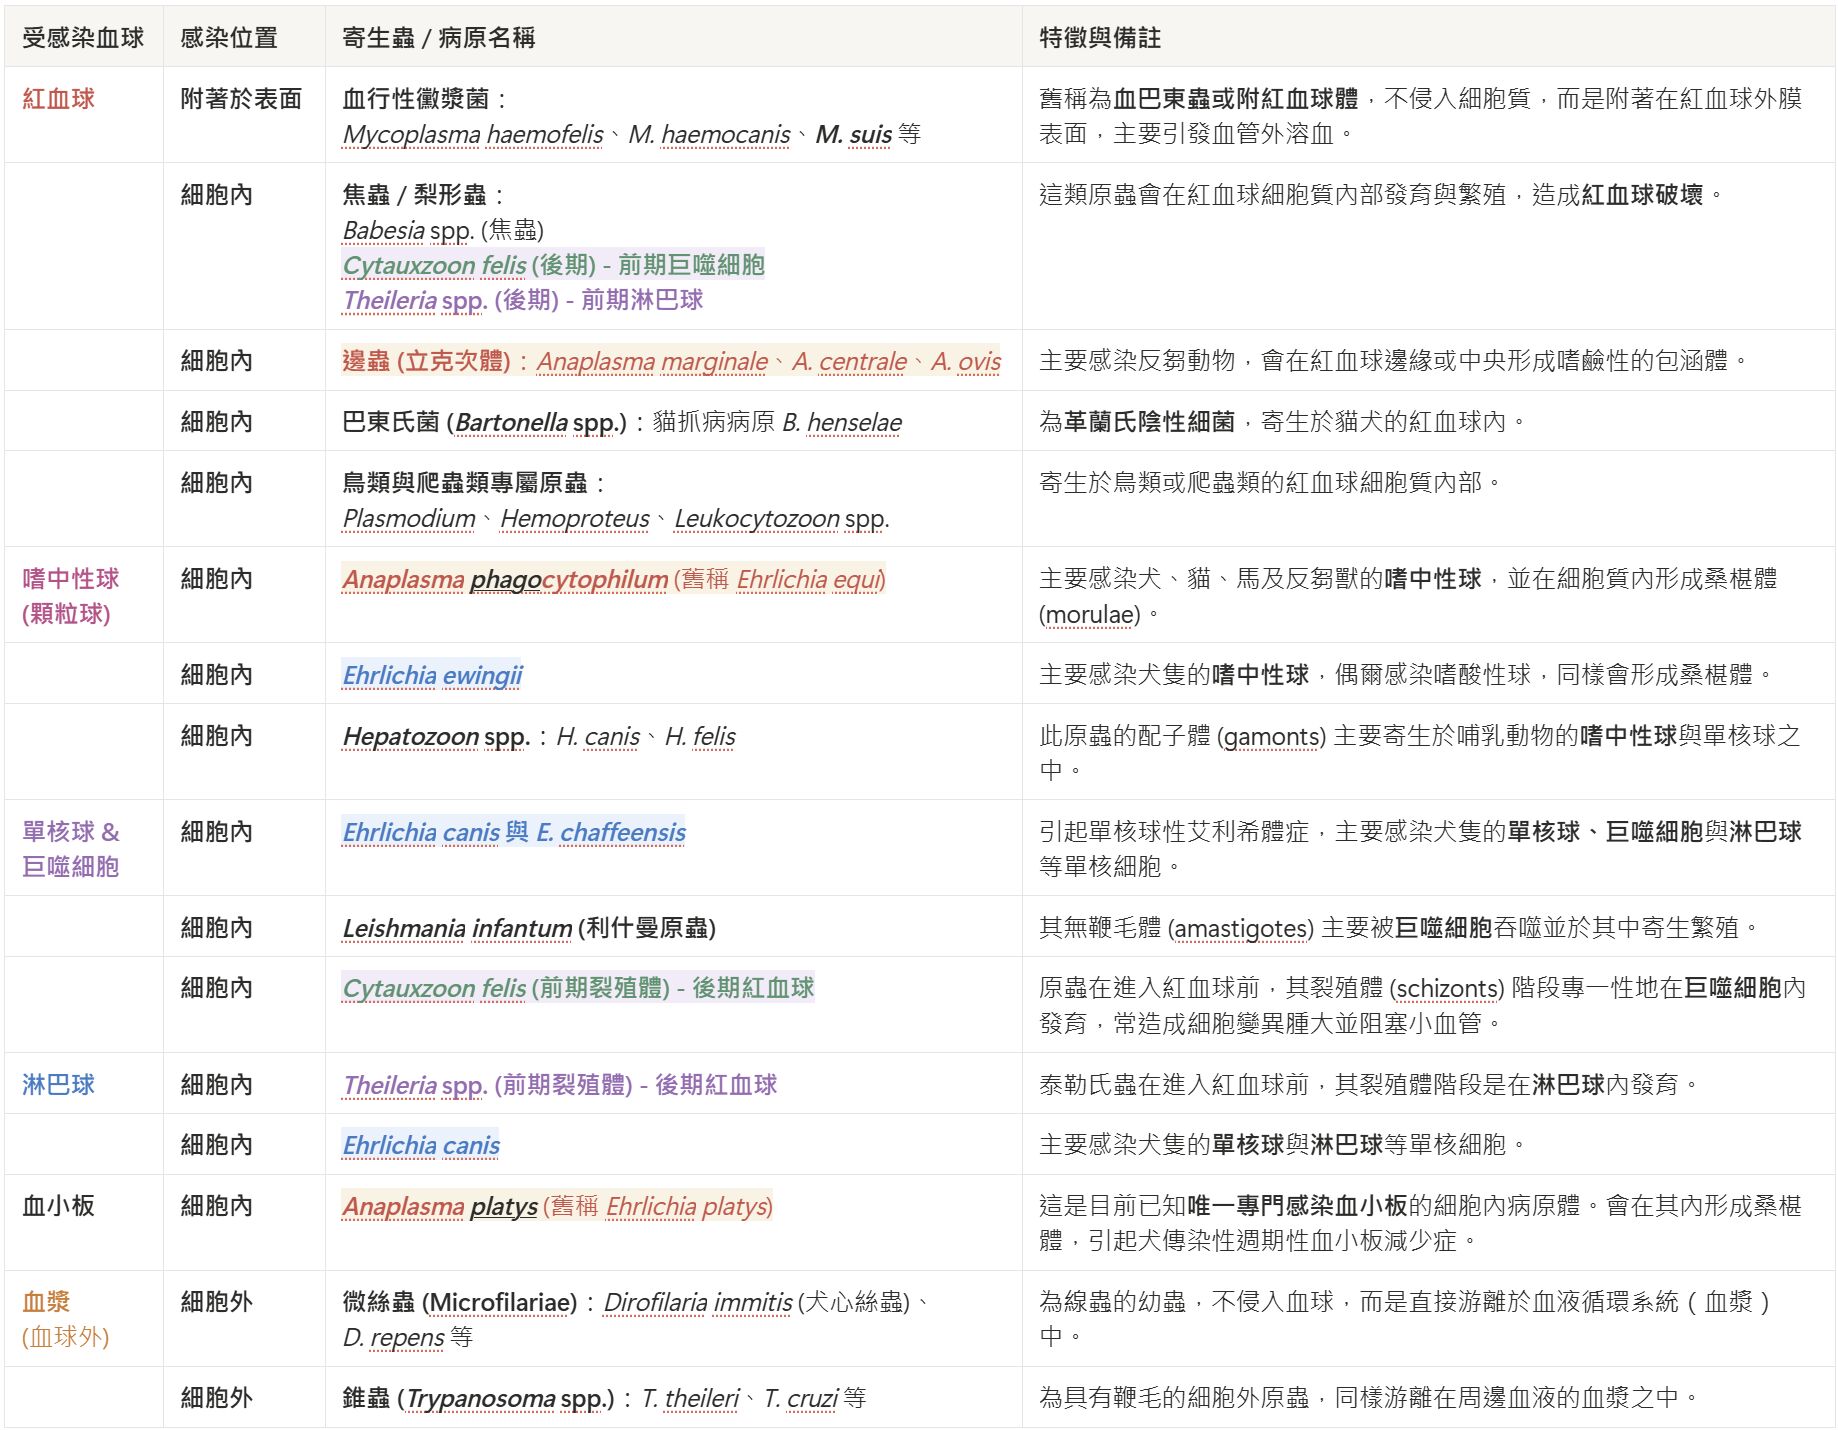The width and height of the screenshot is (1838, 1430).
Task: Click the 寄生蟲 / 病原名稱 column header
Action: [x=438, y=38]
